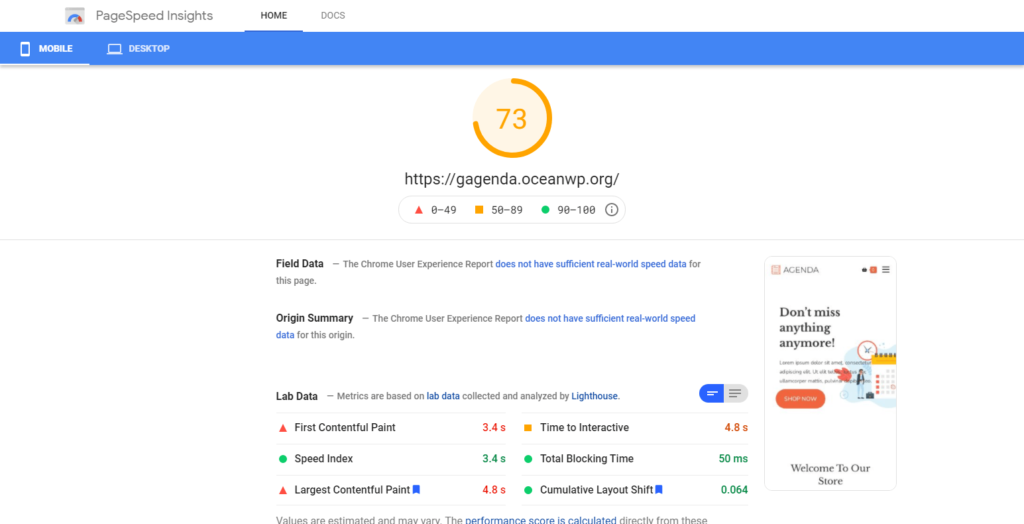Click the score 73 gauge
Image resolution: width=1024 pixels, height=524 pixels.
point(512,118)
